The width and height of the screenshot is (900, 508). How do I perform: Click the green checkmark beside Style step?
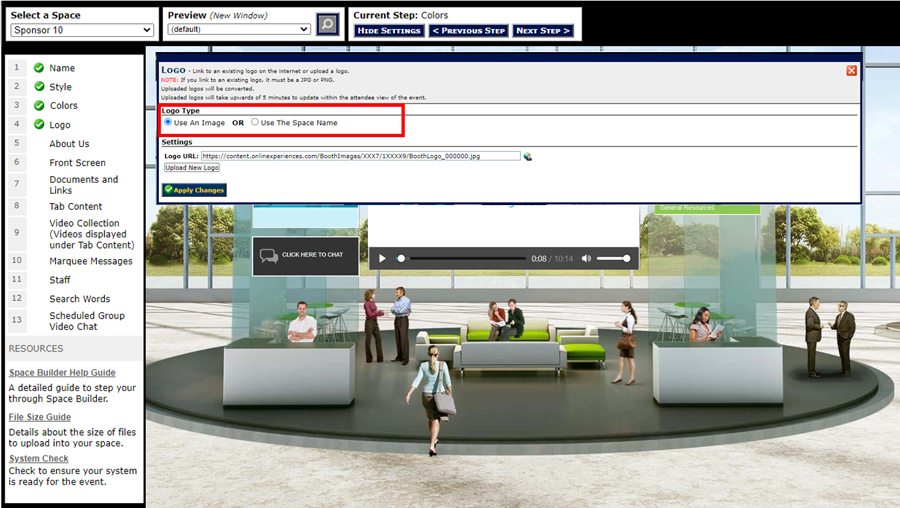coord(39,87)
